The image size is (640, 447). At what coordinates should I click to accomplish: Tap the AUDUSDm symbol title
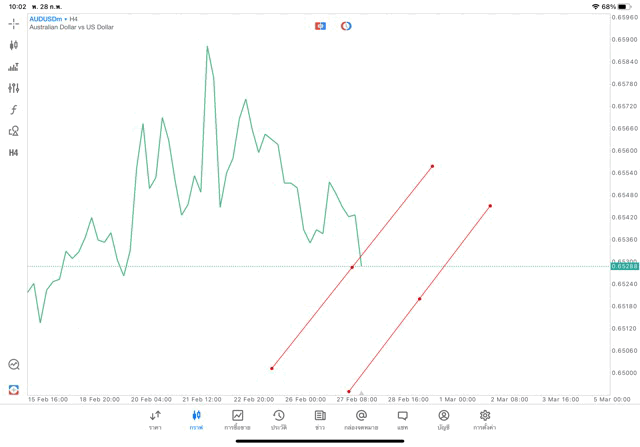coord(47,18)
